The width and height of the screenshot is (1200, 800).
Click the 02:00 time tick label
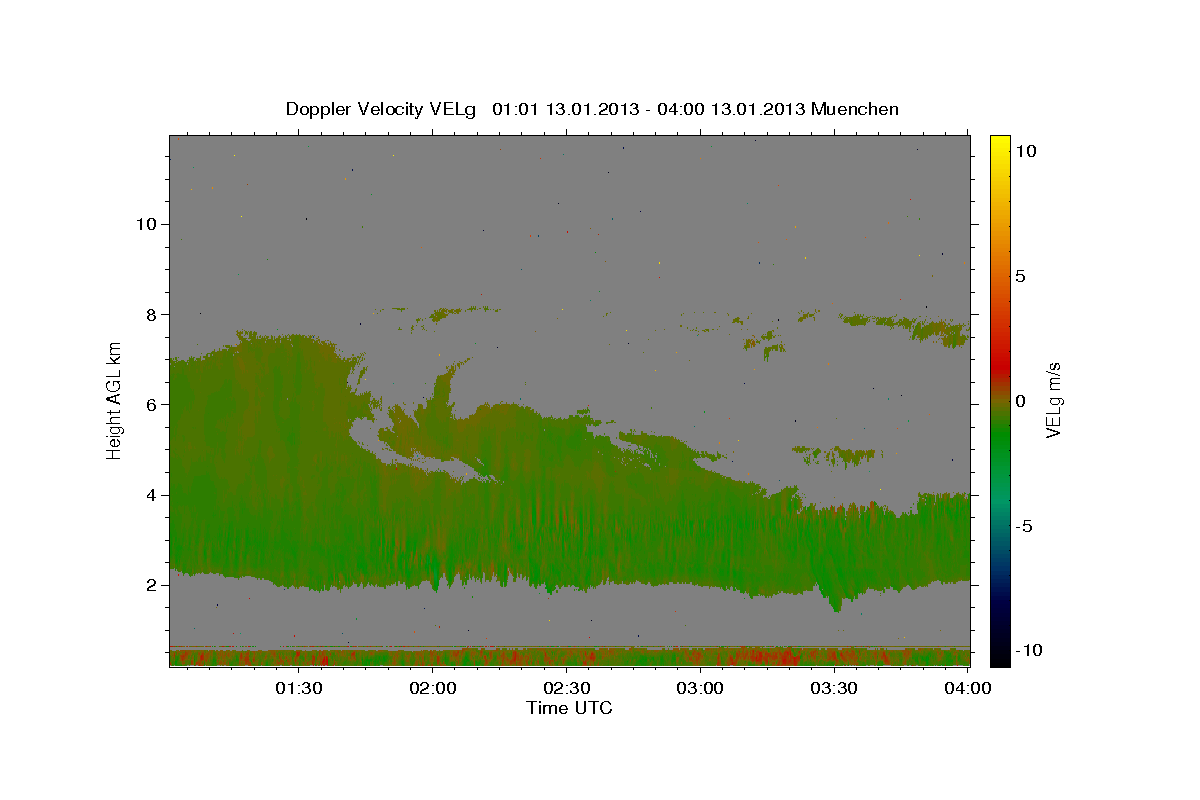(x=433, y=688)
